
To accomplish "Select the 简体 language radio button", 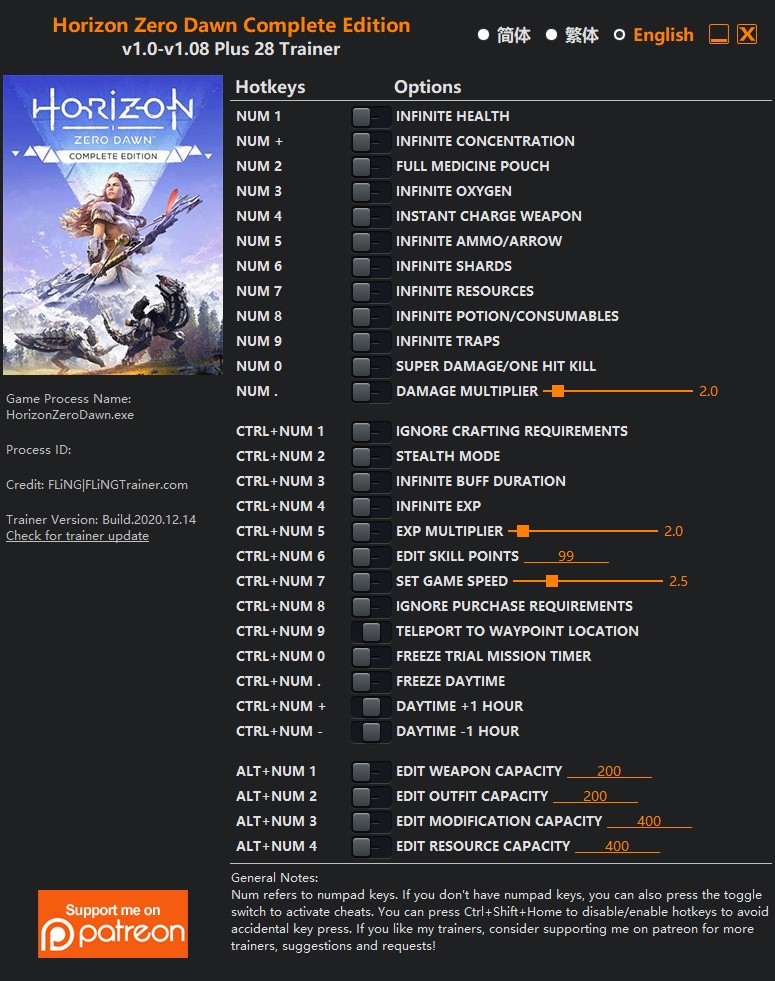I will (x=504, y=35).
